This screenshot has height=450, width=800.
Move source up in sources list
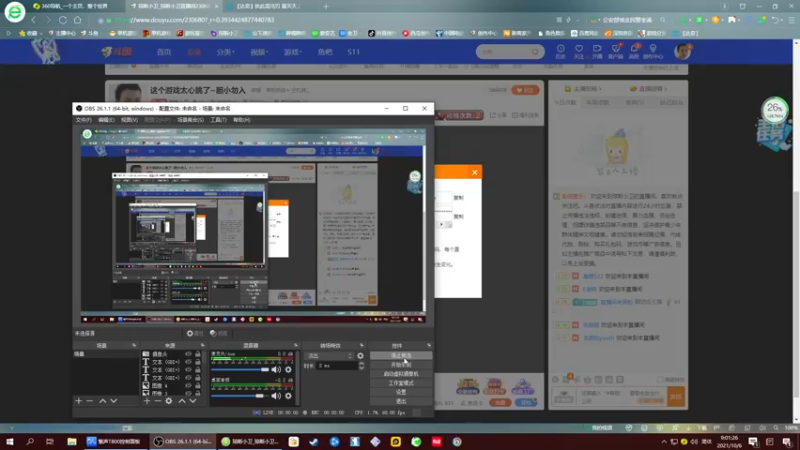pos(182,401)
